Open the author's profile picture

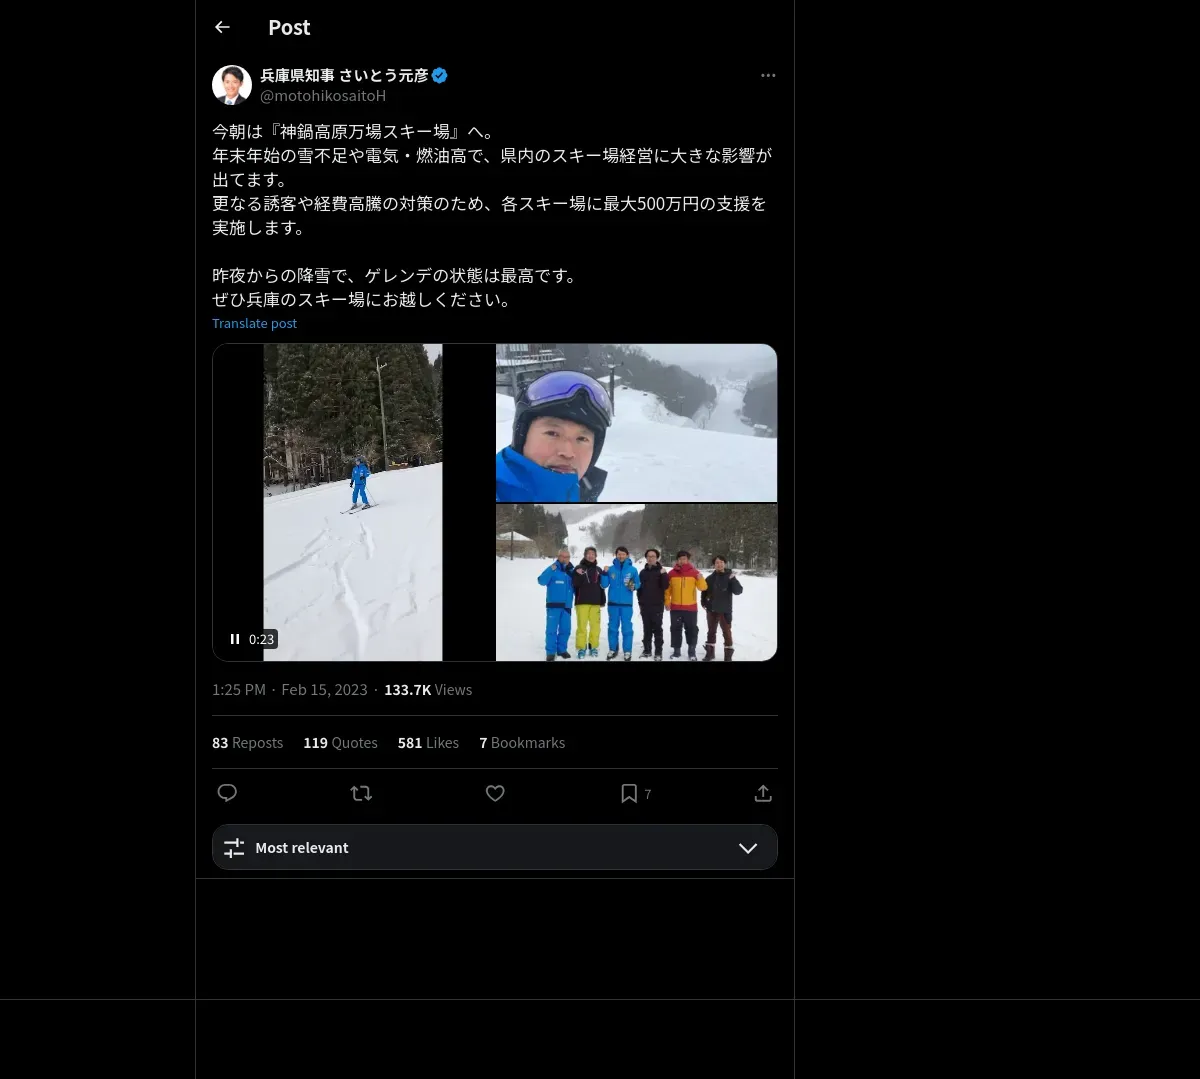click(232, 85)
